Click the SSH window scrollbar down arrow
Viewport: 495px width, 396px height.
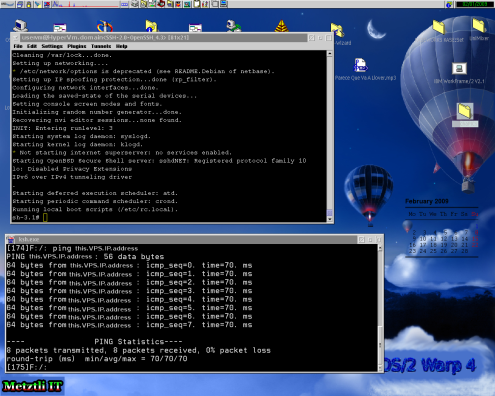[330, 219]
